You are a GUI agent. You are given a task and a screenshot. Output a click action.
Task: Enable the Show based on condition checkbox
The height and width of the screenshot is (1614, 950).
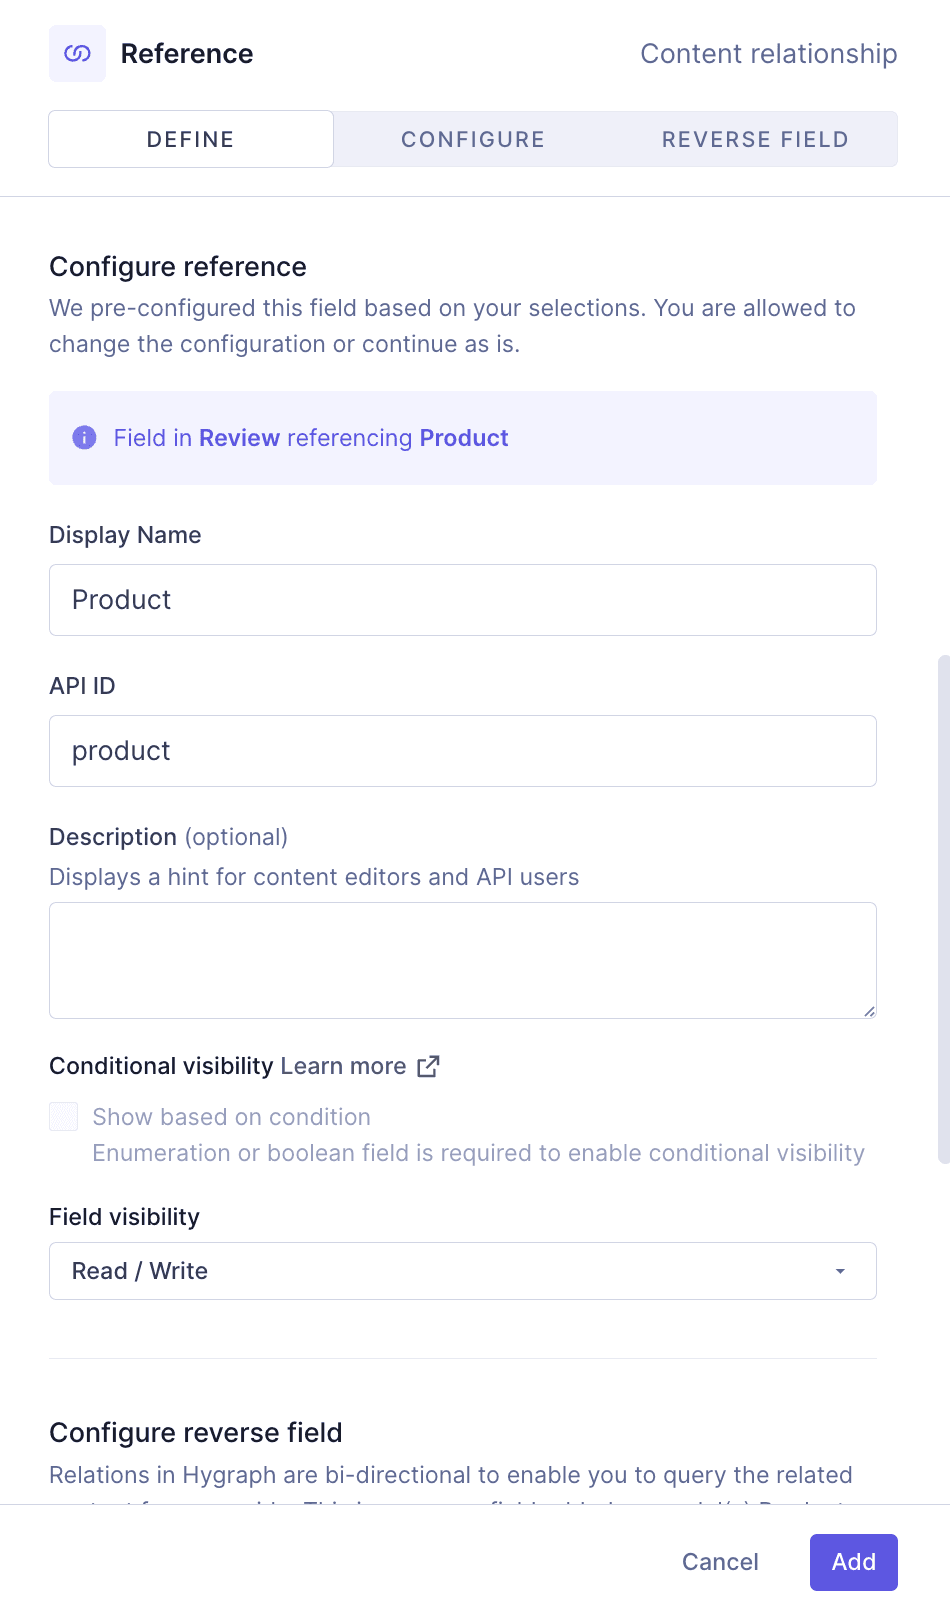click(63, 1116)
